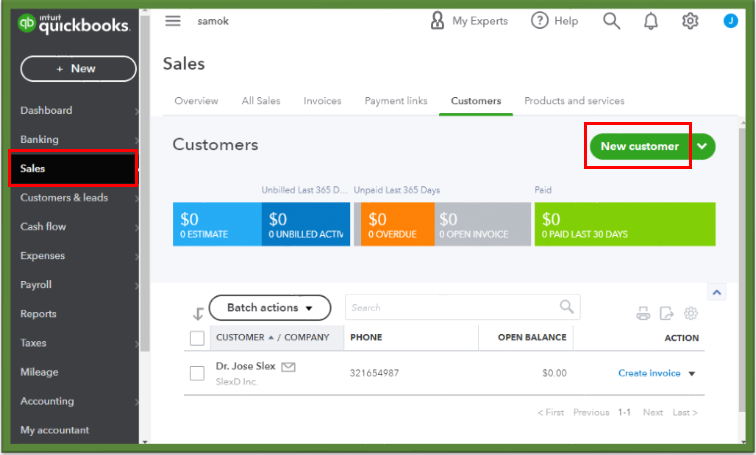Open the New customer dropdown arrow

pyautogui.click(x=702, y=146)
